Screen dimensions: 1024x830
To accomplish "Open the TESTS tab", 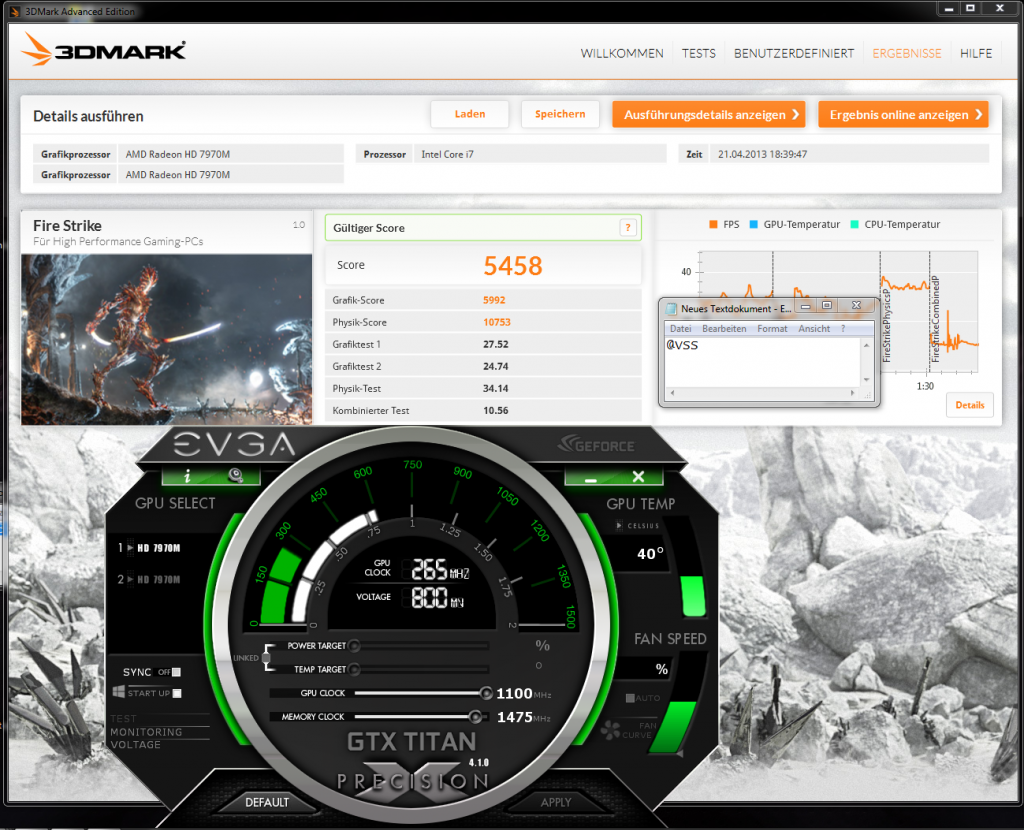I will click(699, 54).
